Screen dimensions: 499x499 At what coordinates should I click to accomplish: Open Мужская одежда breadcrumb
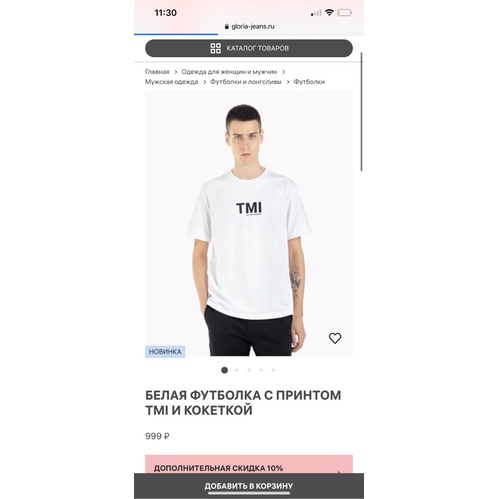tap(171, 82)
